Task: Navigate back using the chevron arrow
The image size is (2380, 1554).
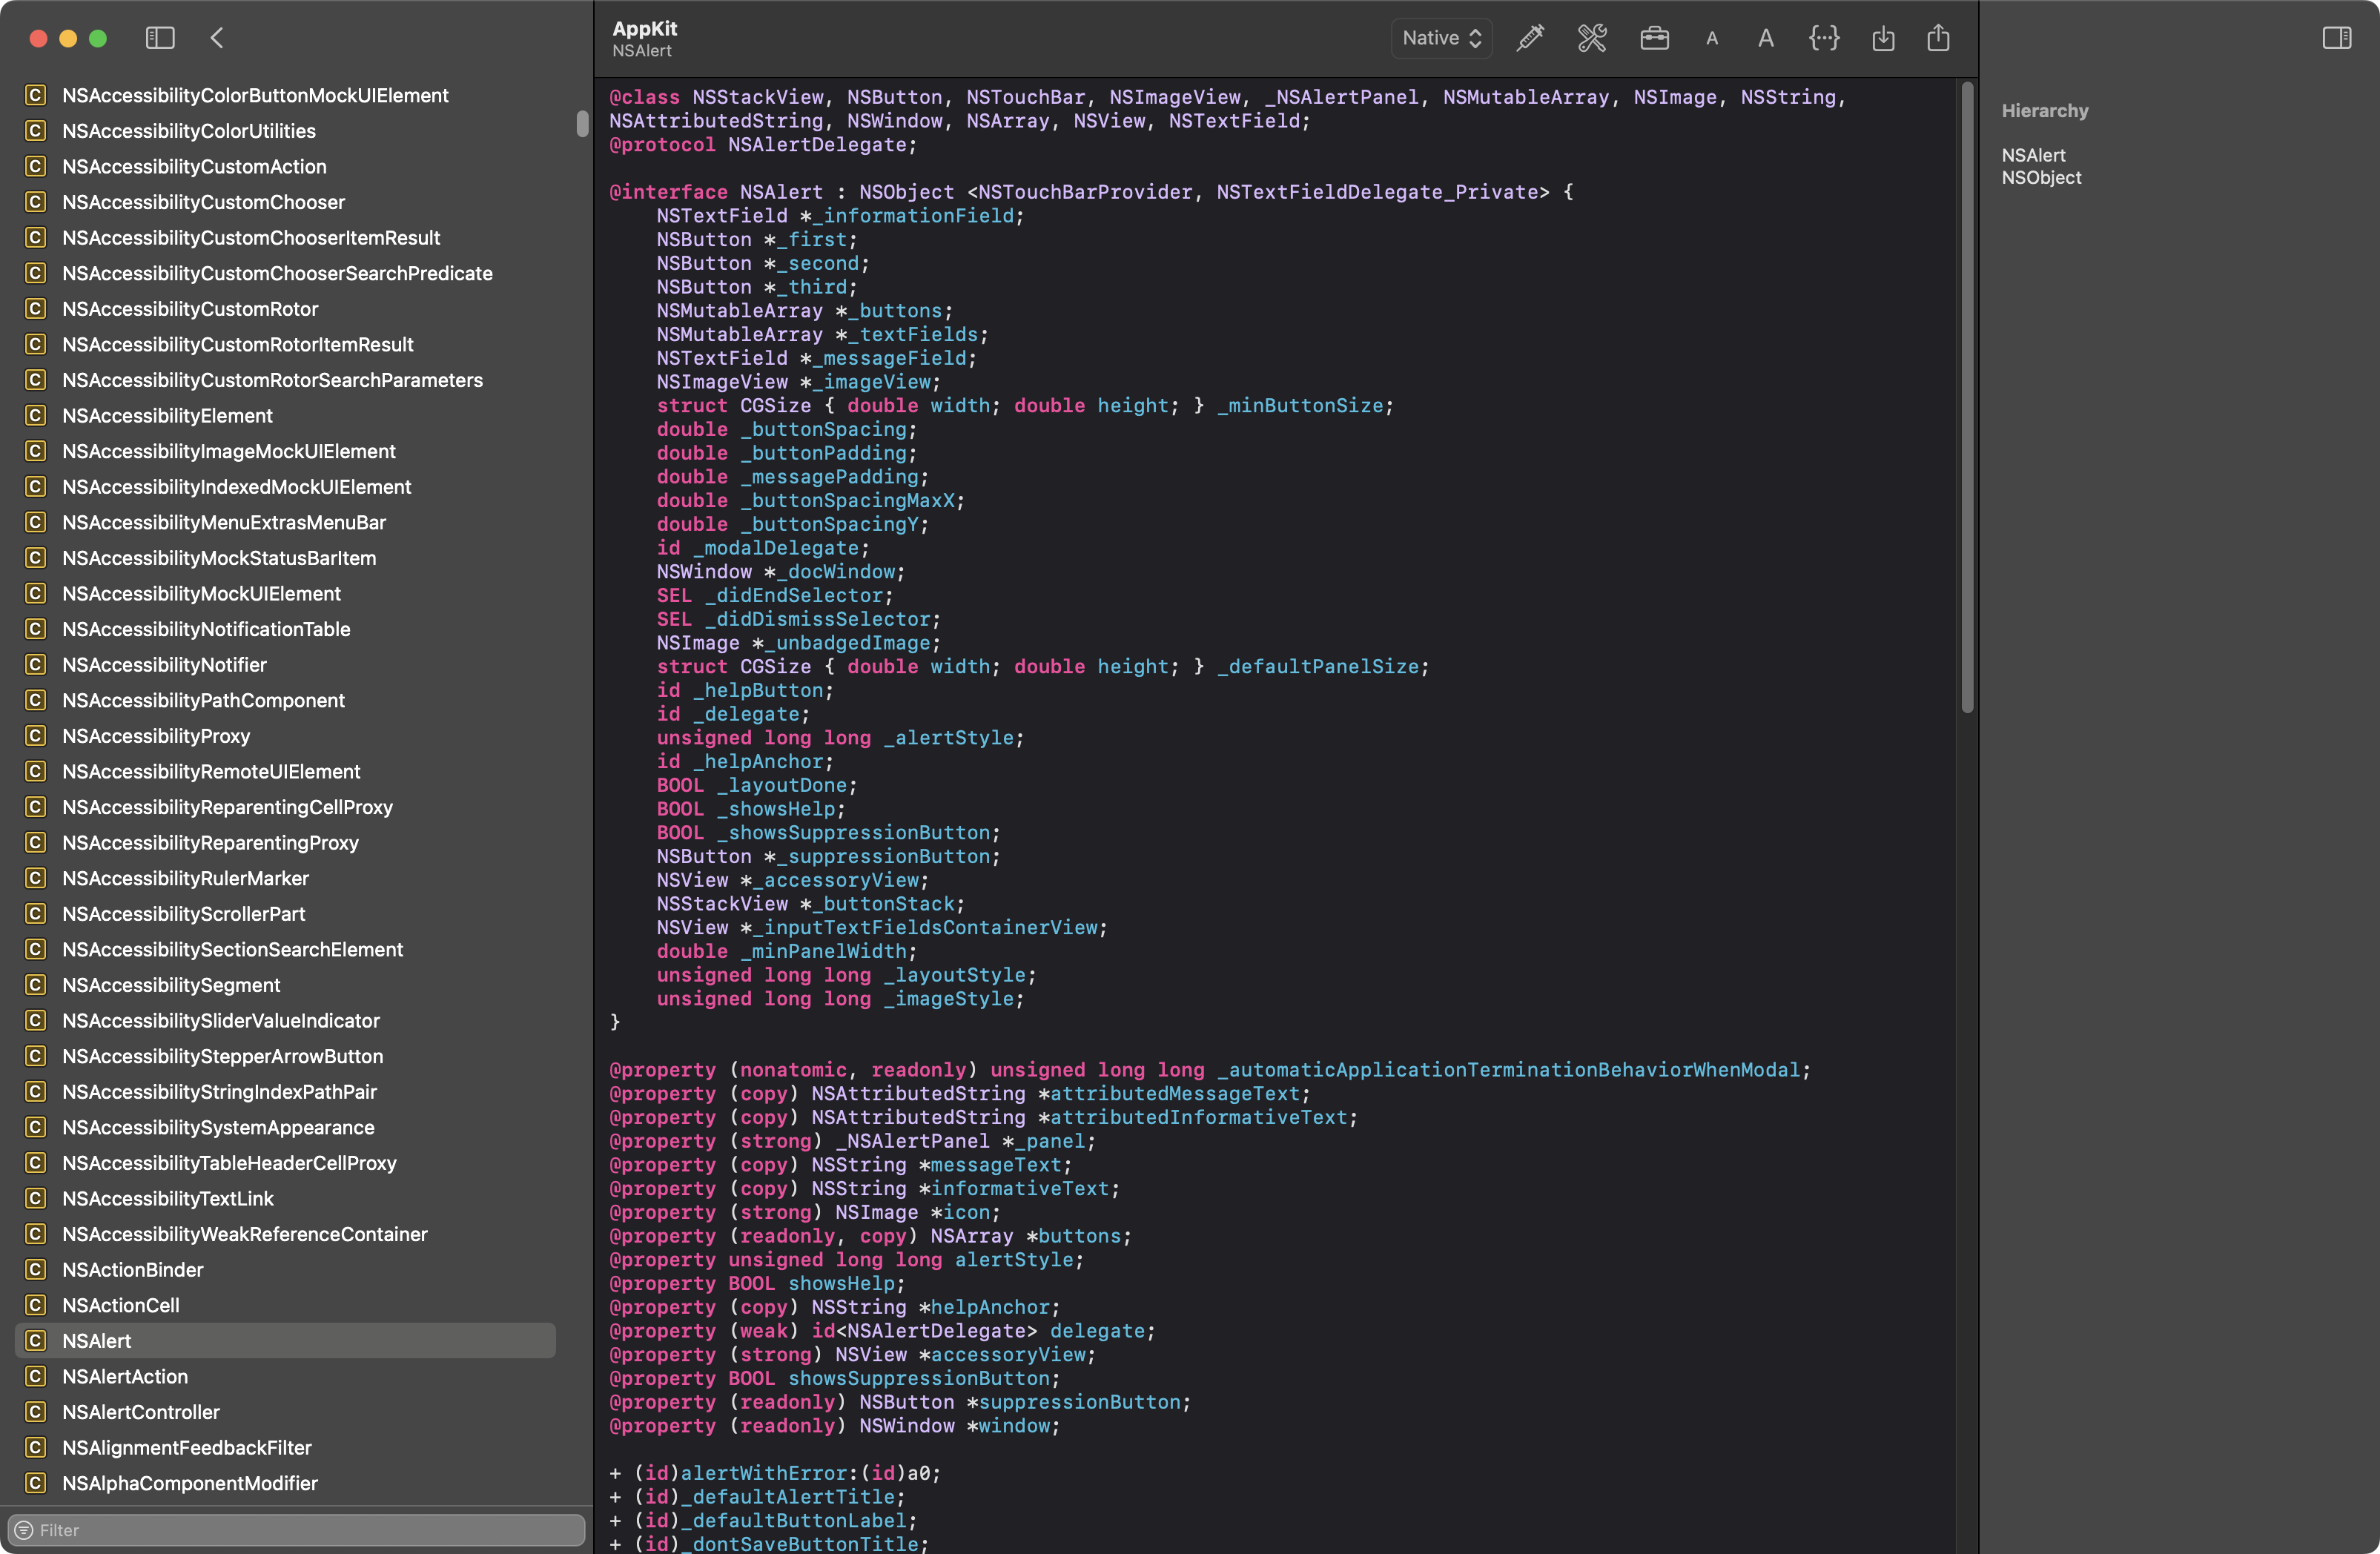Action: pyautogui.click(x=216, y=38)
